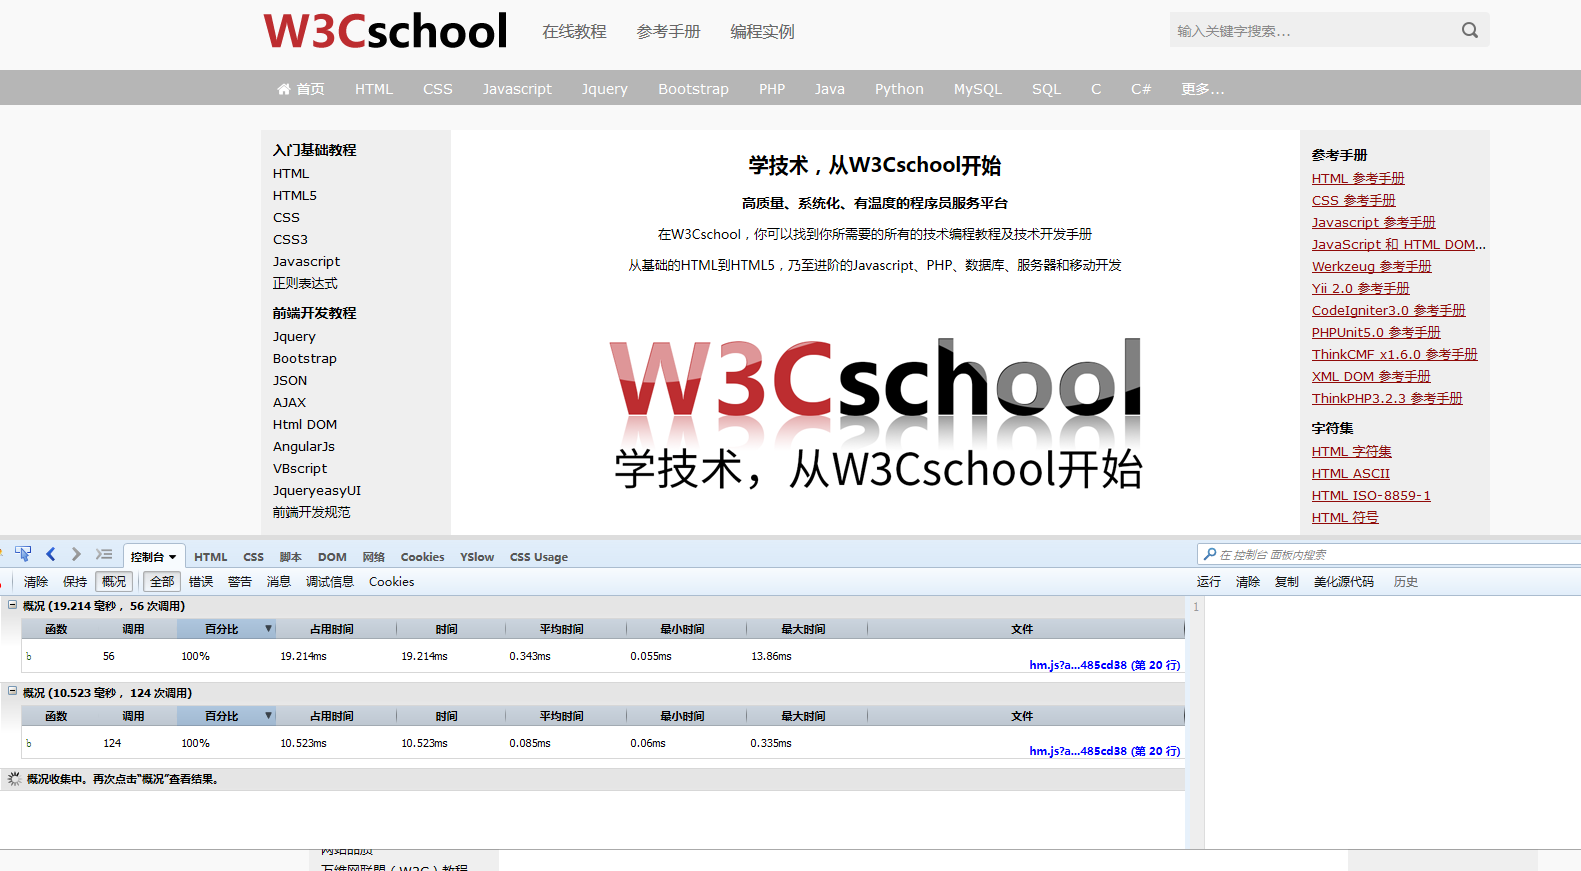Click the Firebug back arrow icon
The image size is (1581, 871).
pos(50,554)
